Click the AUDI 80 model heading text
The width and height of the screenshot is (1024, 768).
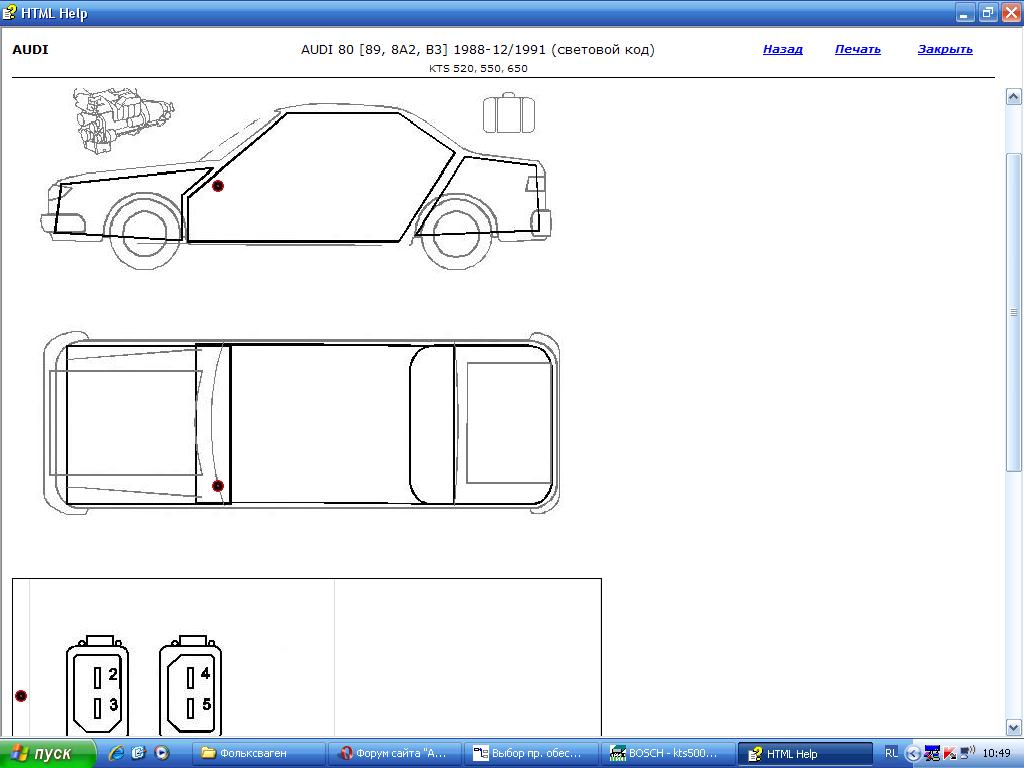pyautogui.click(x=477, y=50)
